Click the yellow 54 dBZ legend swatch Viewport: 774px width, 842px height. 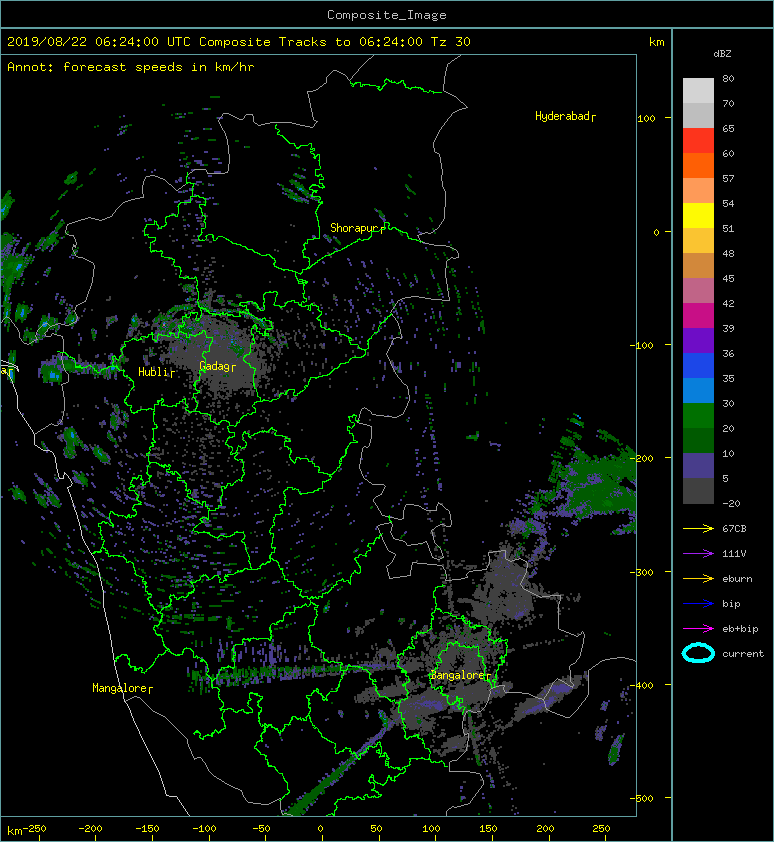(x=698, y=215)
